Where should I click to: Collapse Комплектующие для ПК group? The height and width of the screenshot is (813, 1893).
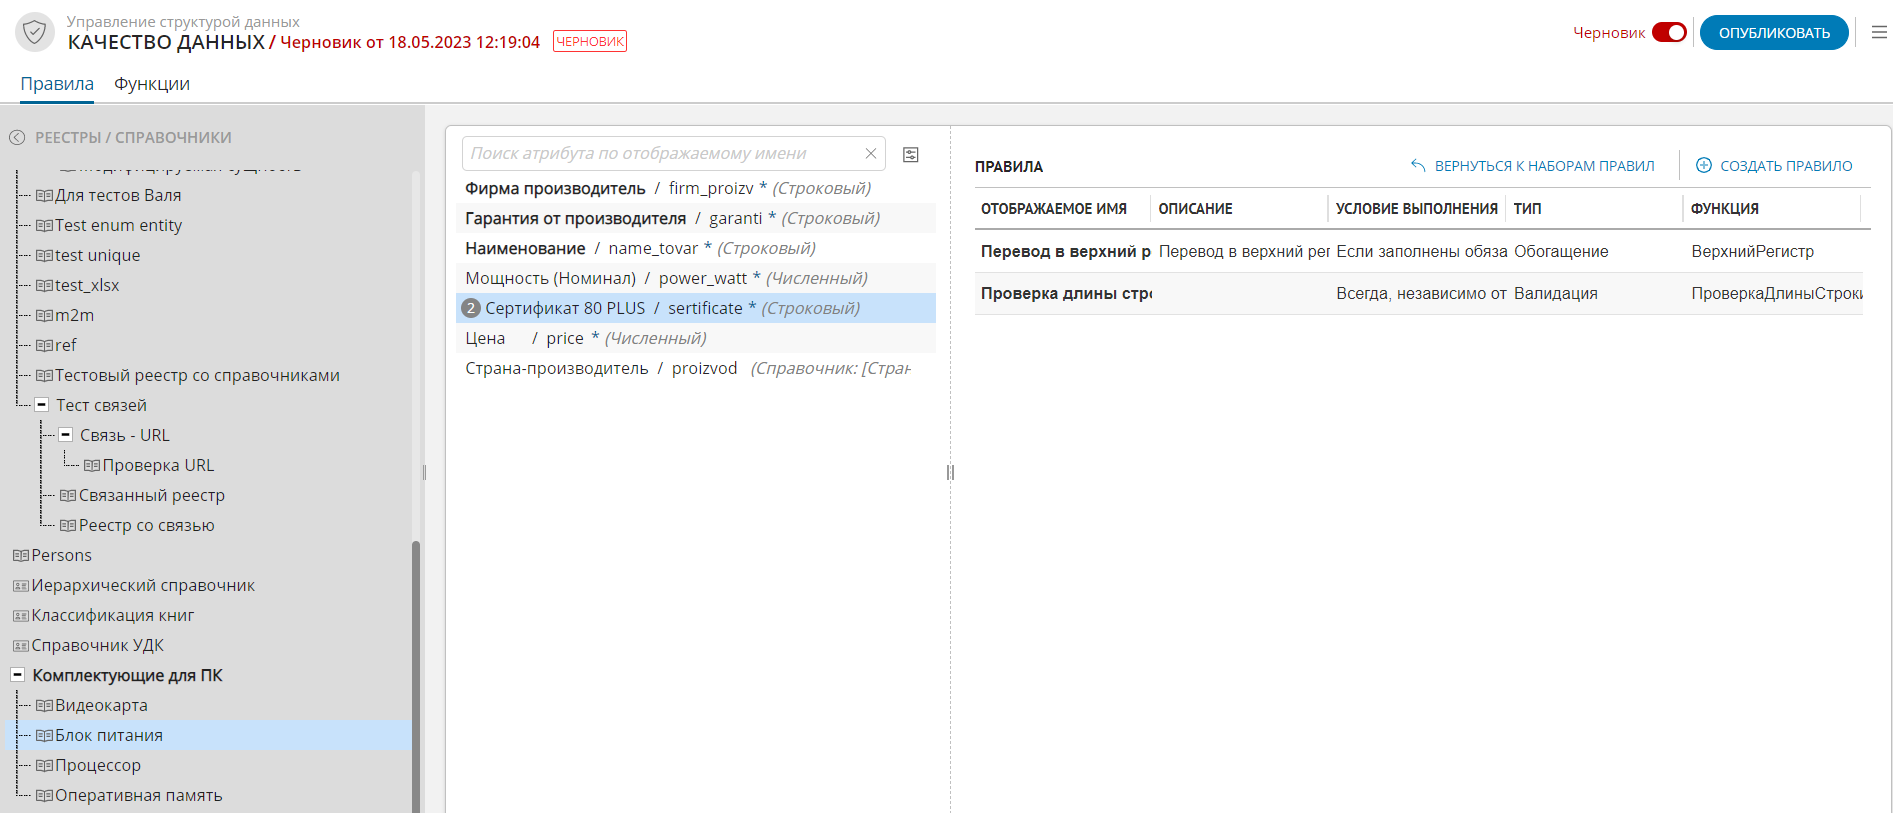18,675
